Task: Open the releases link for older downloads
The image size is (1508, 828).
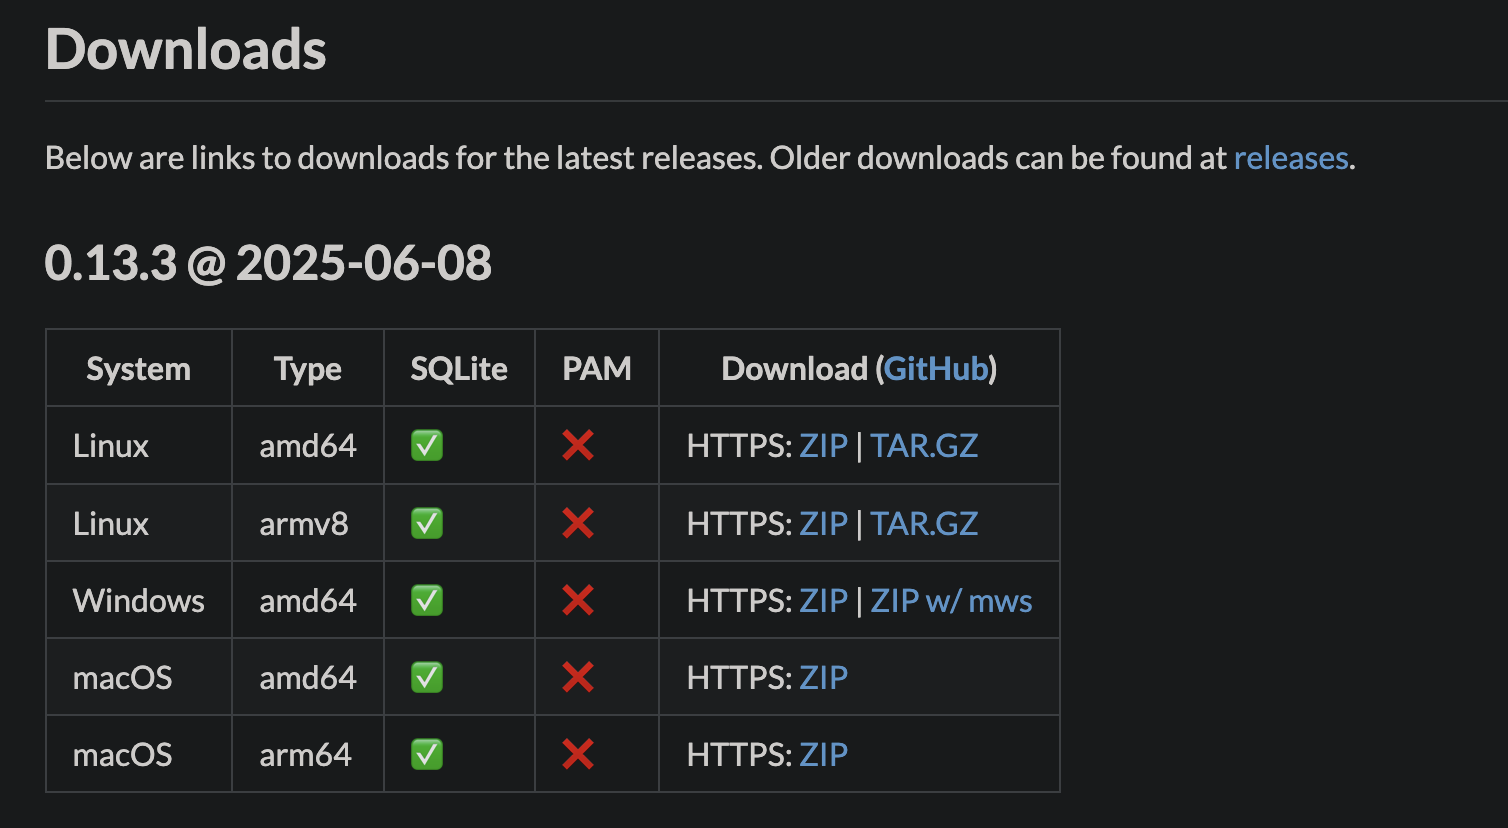Action: pos(1291,158)
